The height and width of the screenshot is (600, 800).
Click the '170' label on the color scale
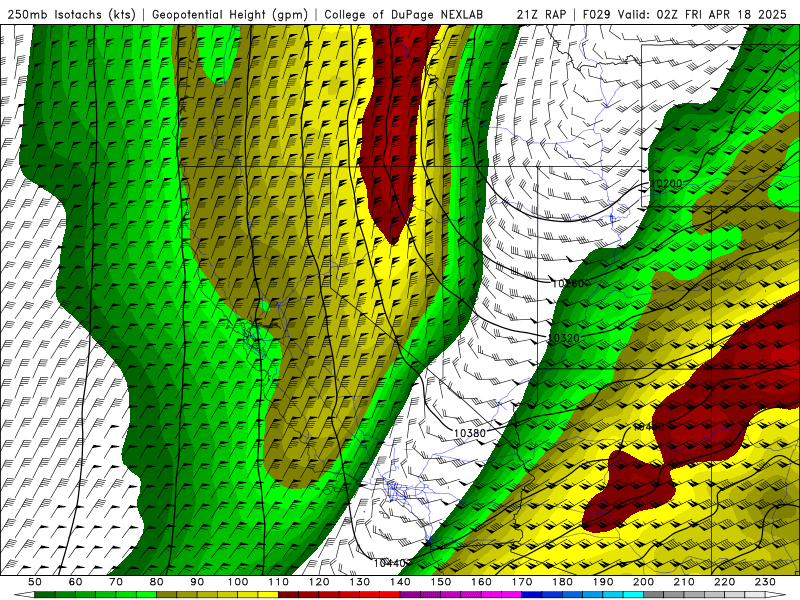click(522, 582)
